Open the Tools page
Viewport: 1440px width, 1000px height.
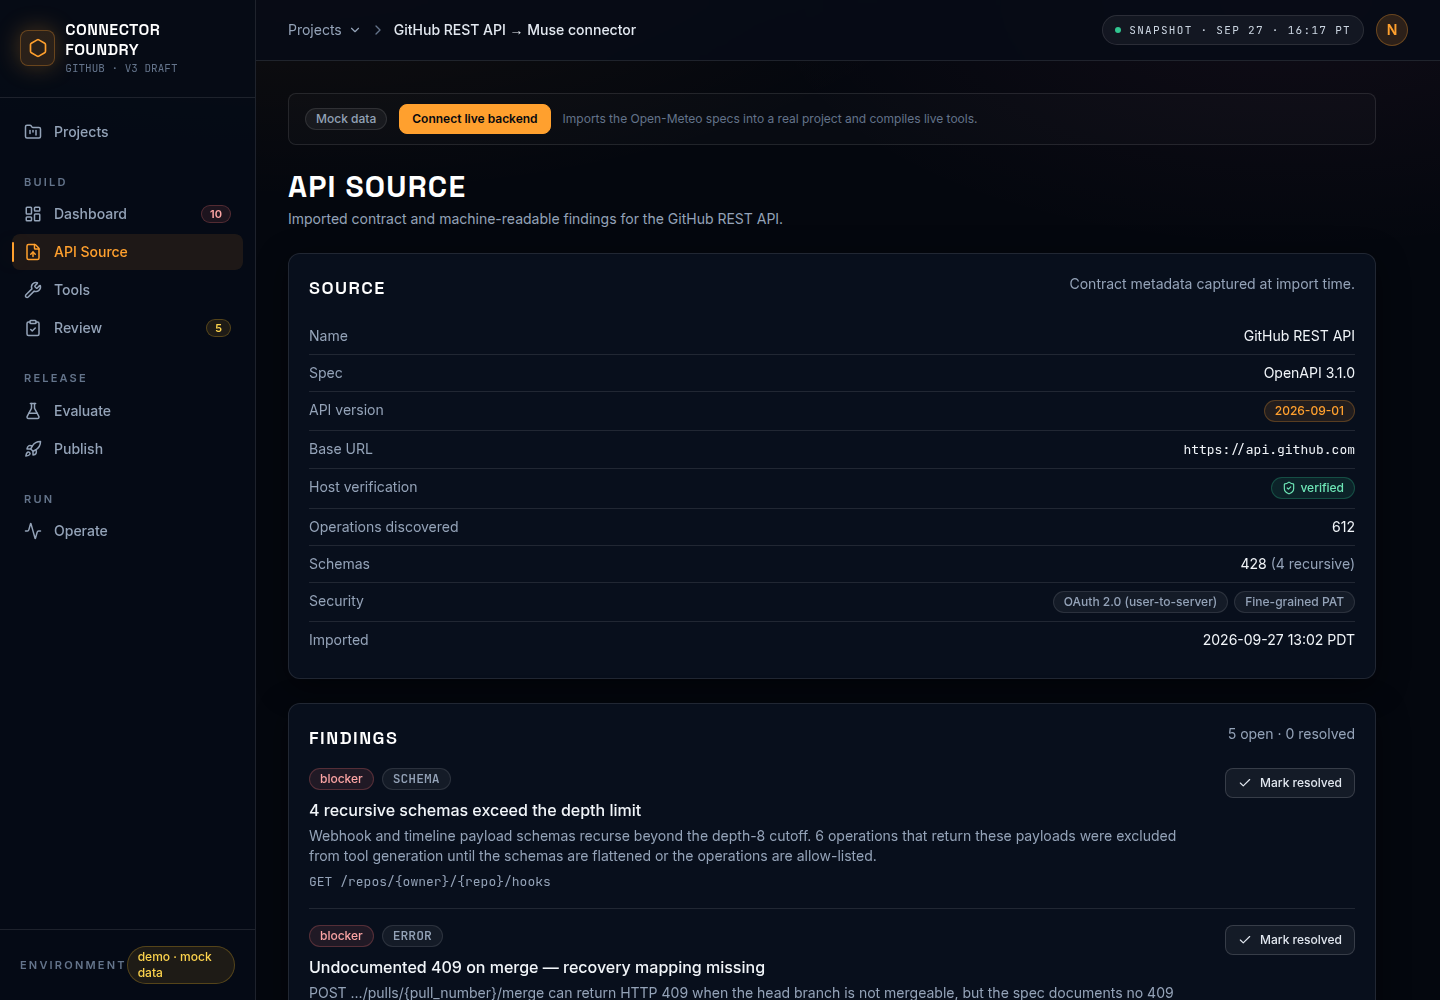coord(128,290)
